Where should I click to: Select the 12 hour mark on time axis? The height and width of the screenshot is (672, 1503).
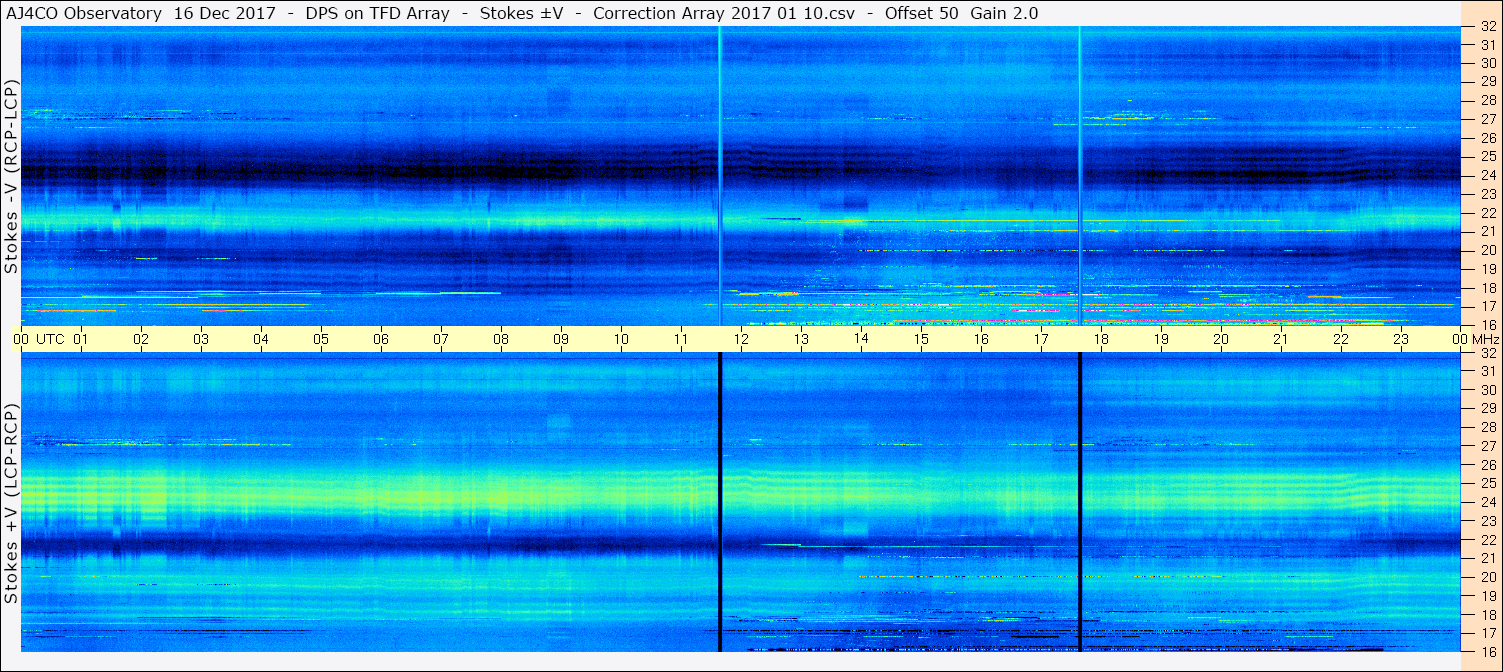[741, 339]
